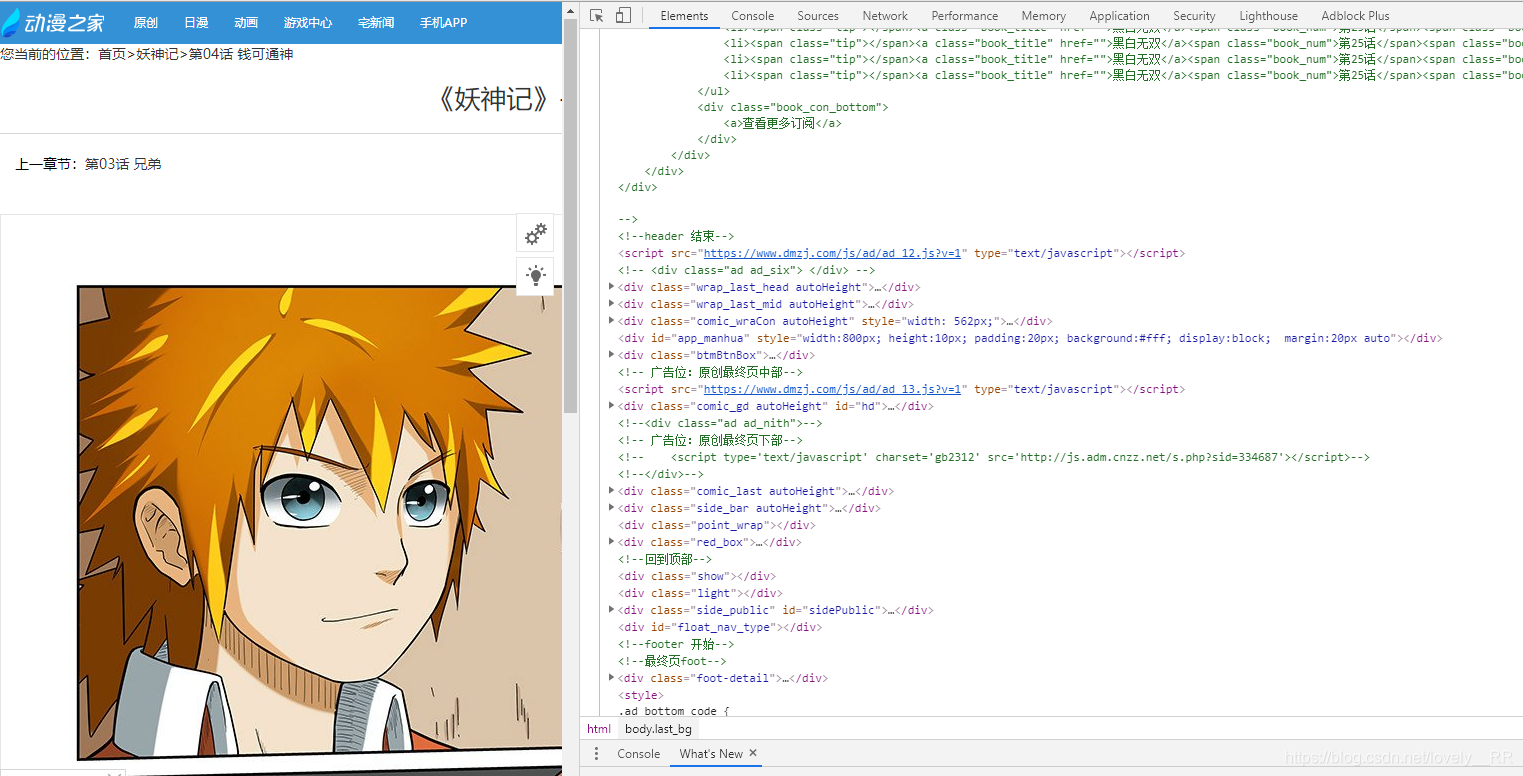
Task: Open the Lighthouse tab
Action: (x=1268, y=16)
